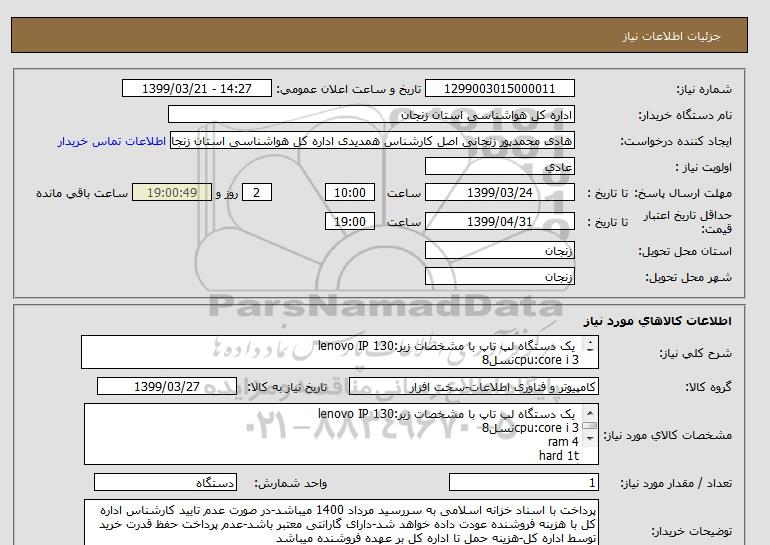The width and height of the screenshot is (770, 545).
Task: Click the header title جزئیات اطلاعات نیاز
Action: click(671, 36)
